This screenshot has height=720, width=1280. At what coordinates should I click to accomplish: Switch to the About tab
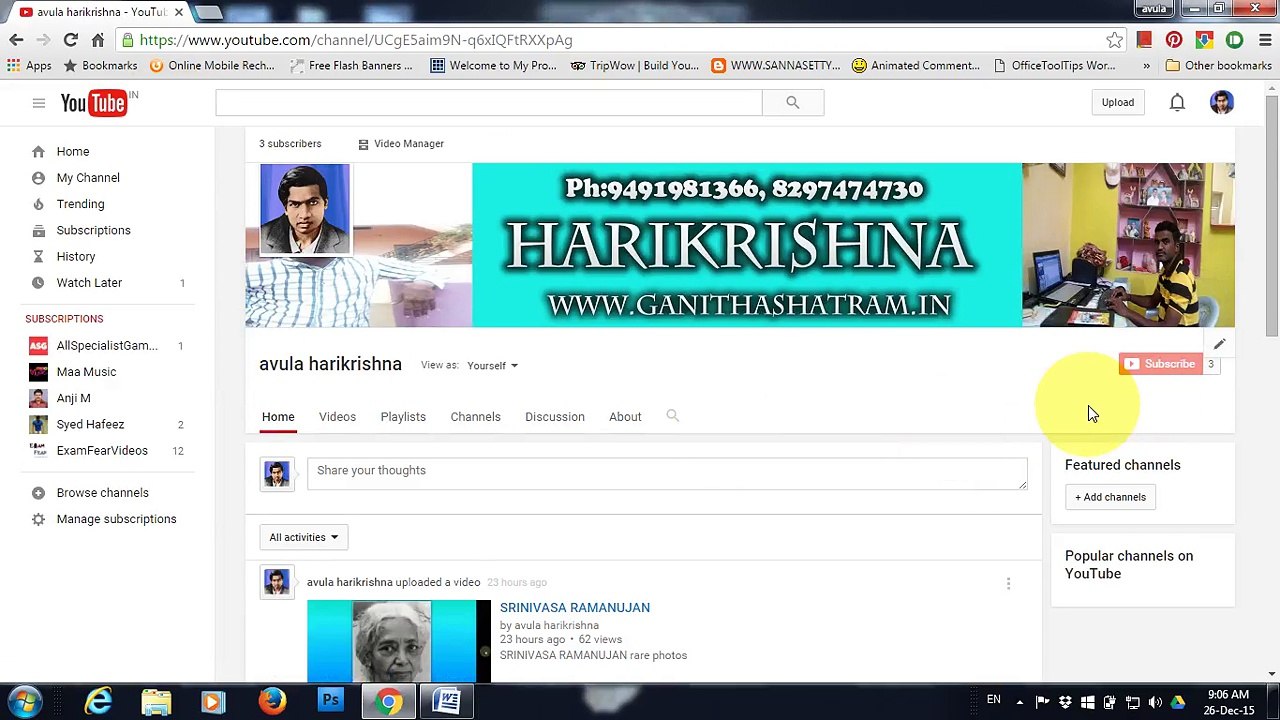[x=625, y=417]
